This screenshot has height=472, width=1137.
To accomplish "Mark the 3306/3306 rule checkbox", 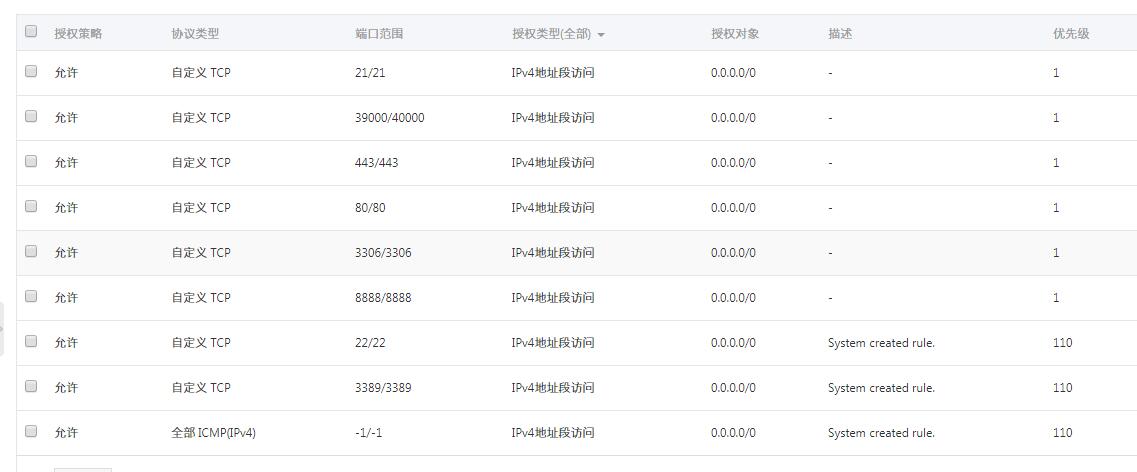I will tap(30, 251).
